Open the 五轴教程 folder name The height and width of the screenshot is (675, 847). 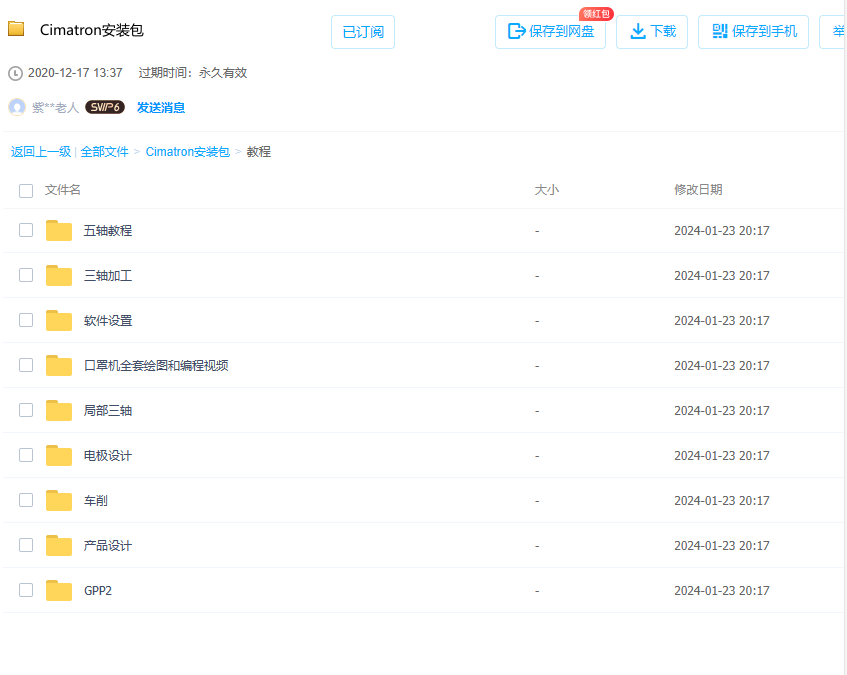(108, 231)
